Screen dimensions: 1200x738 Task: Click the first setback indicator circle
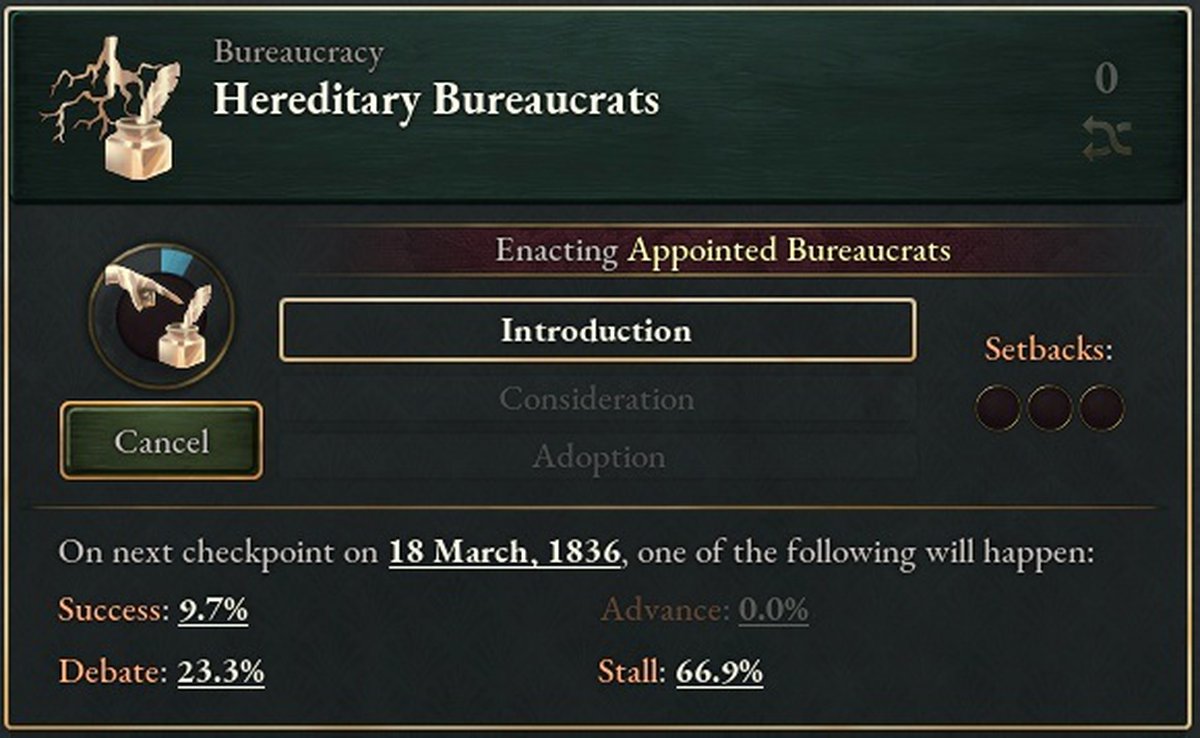pyautogui.click(x=998, y=408)
